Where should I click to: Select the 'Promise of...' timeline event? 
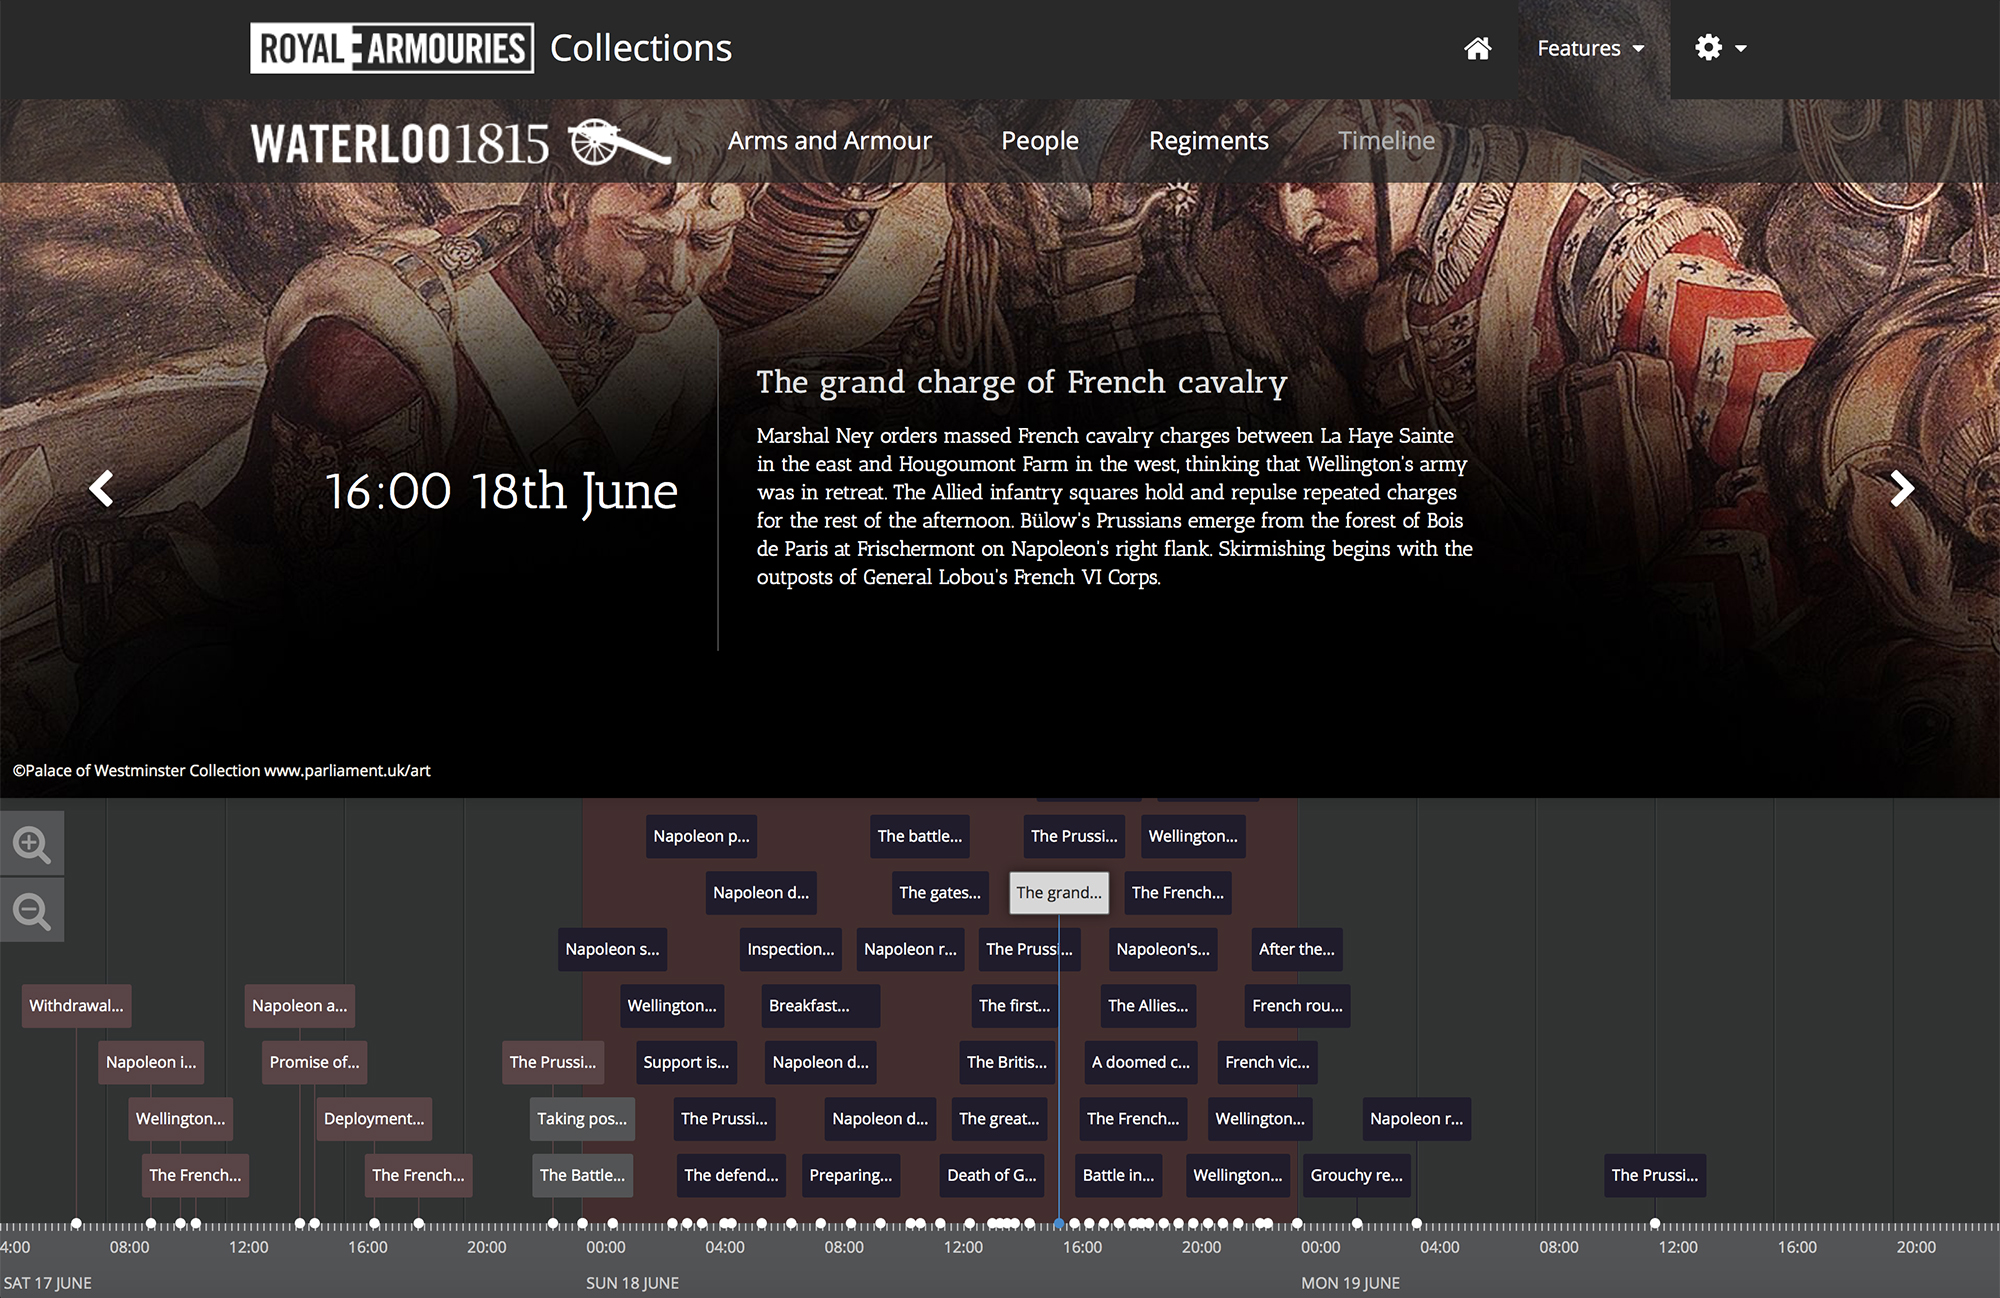click(314, 1062)
